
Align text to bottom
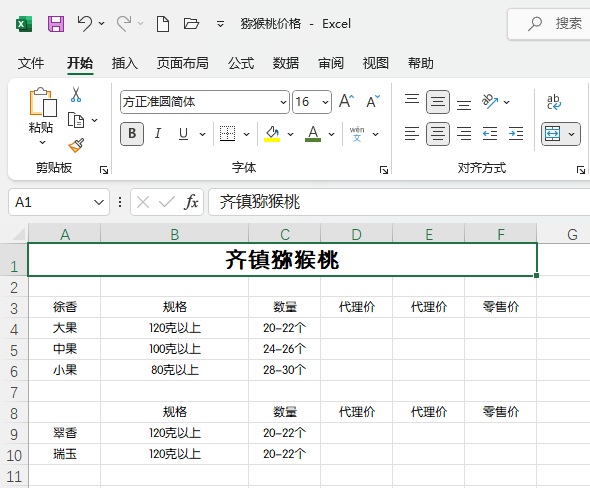coord(464,104)
